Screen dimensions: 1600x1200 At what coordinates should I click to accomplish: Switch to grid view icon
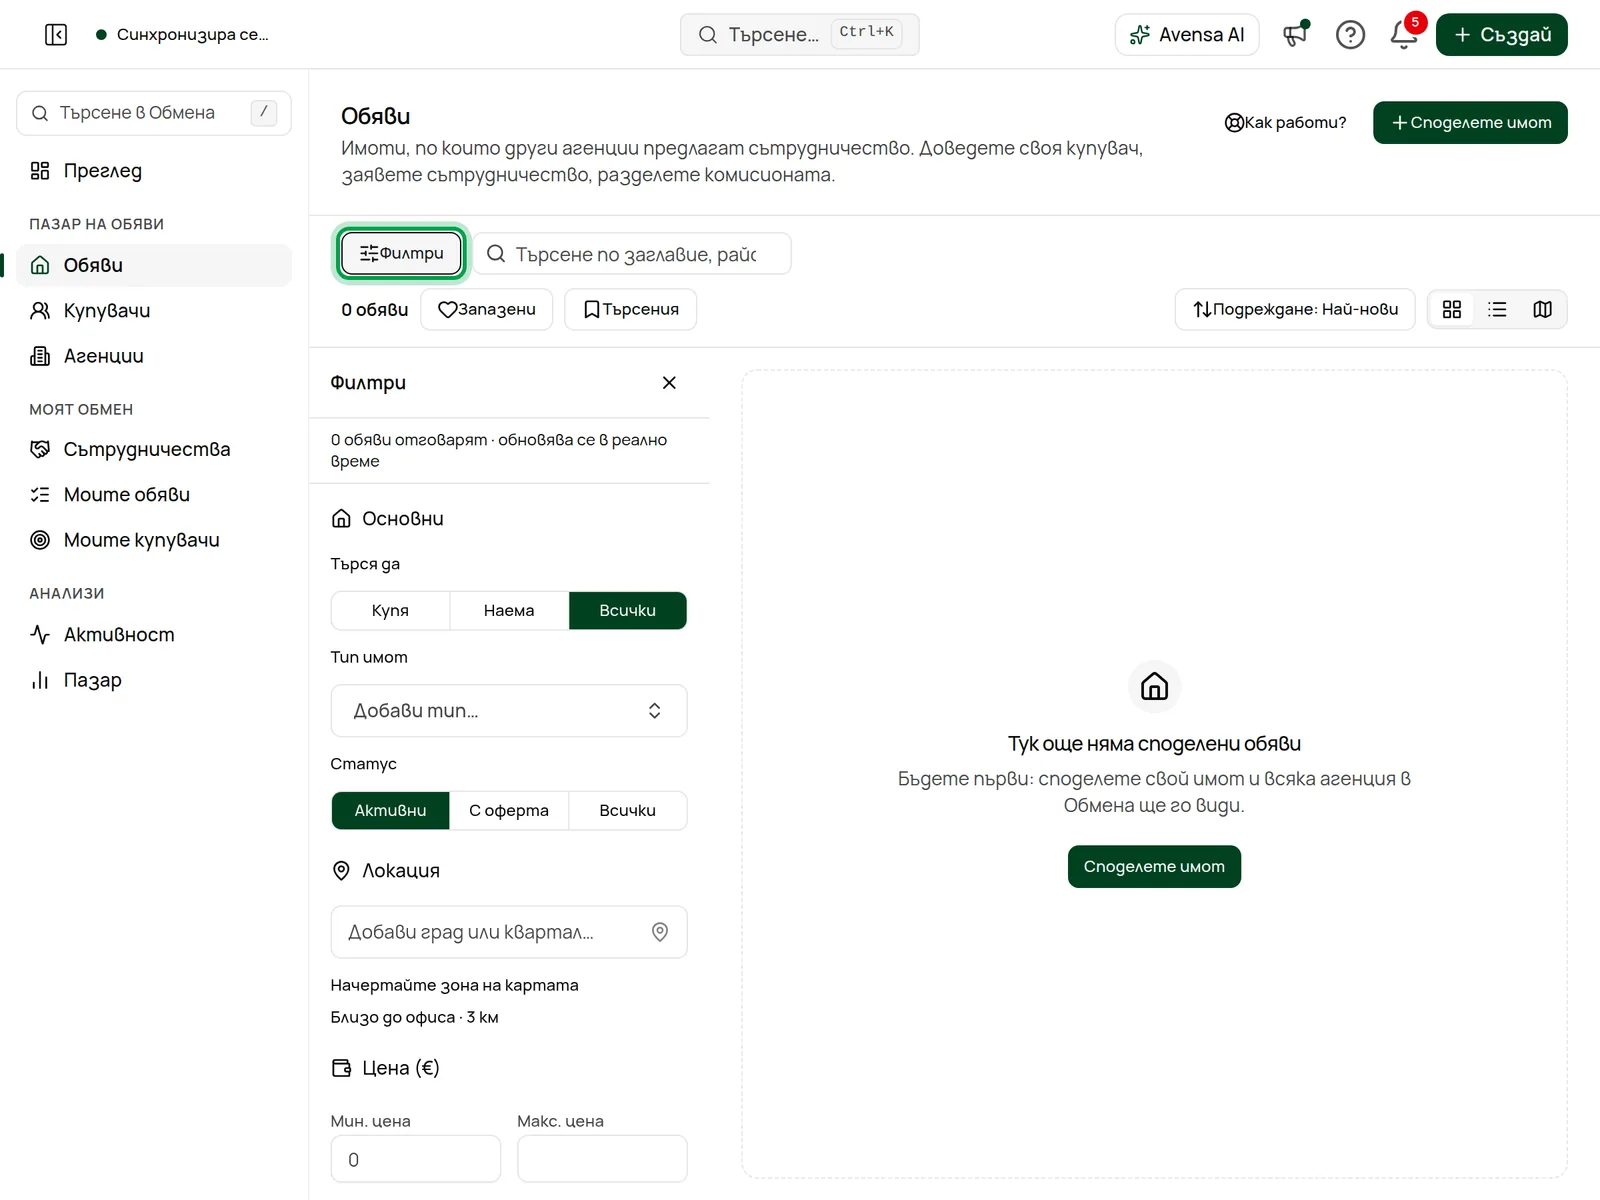(1452, 310)
